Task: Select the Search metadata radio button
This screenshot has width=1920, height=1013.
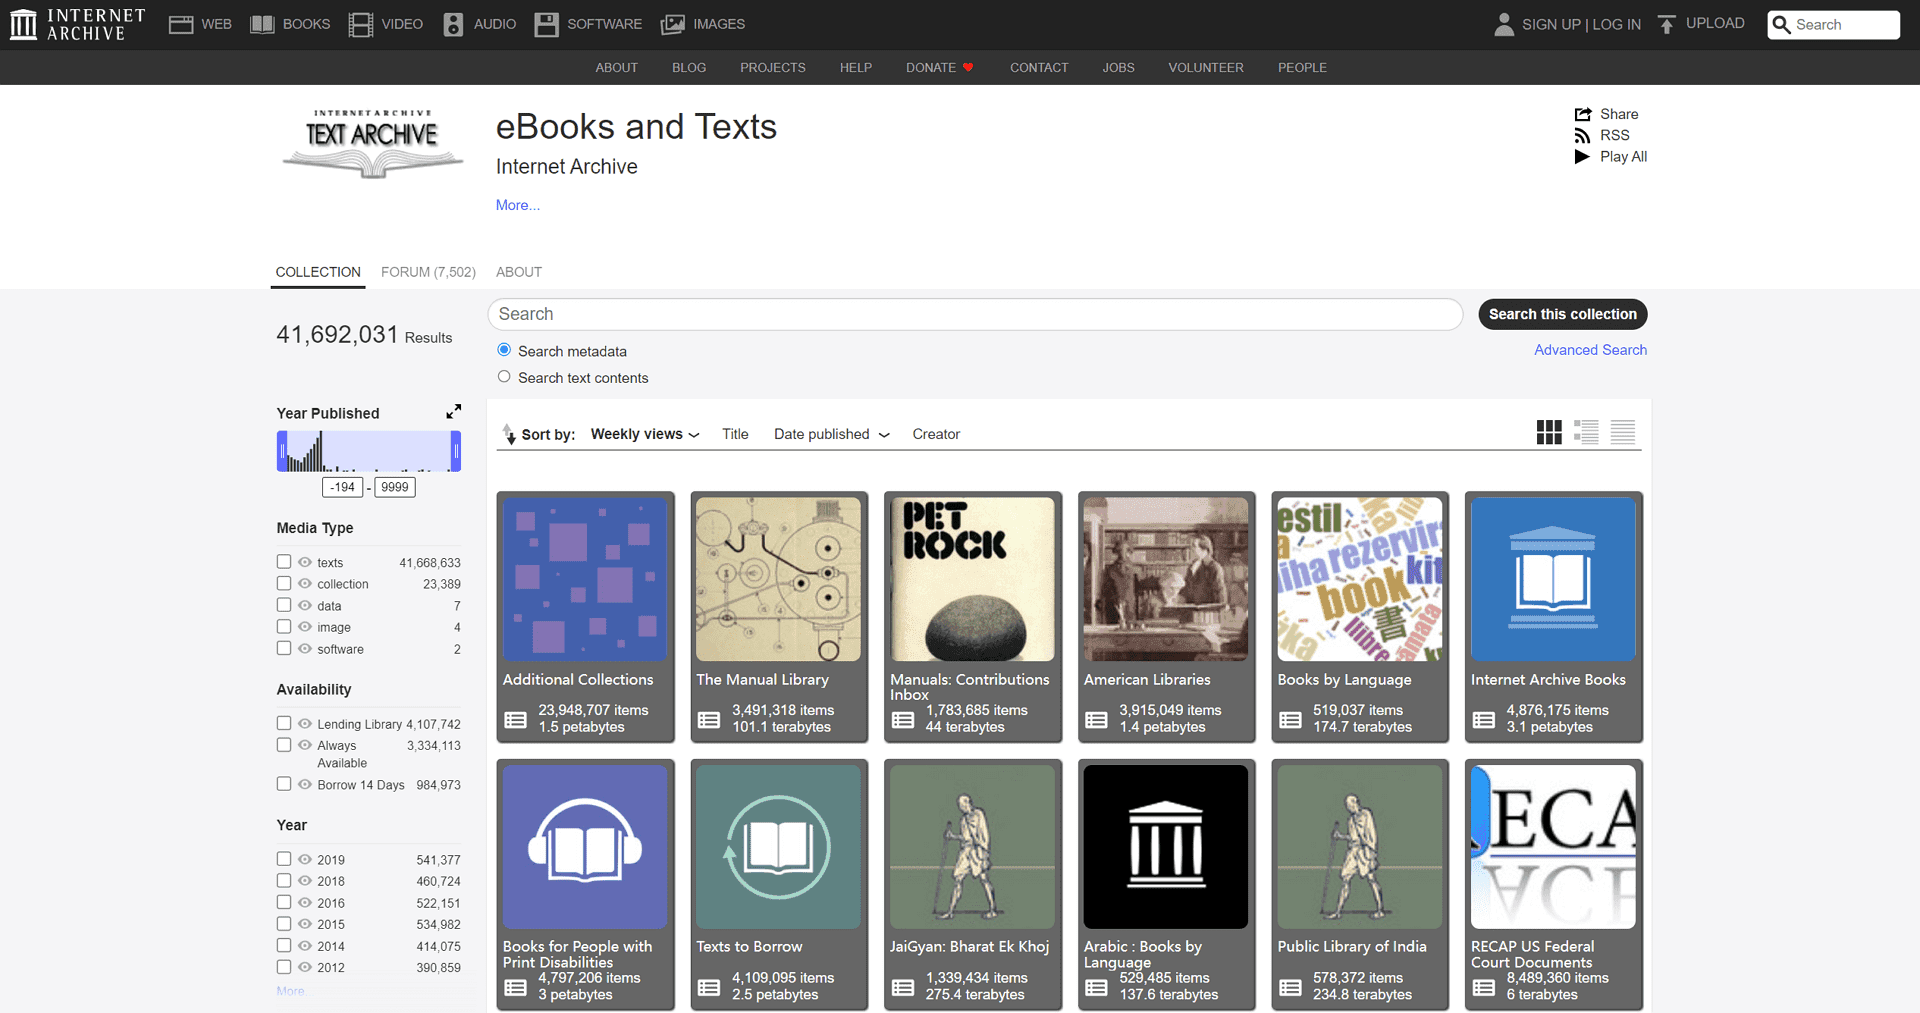Action: pos(504,350)
